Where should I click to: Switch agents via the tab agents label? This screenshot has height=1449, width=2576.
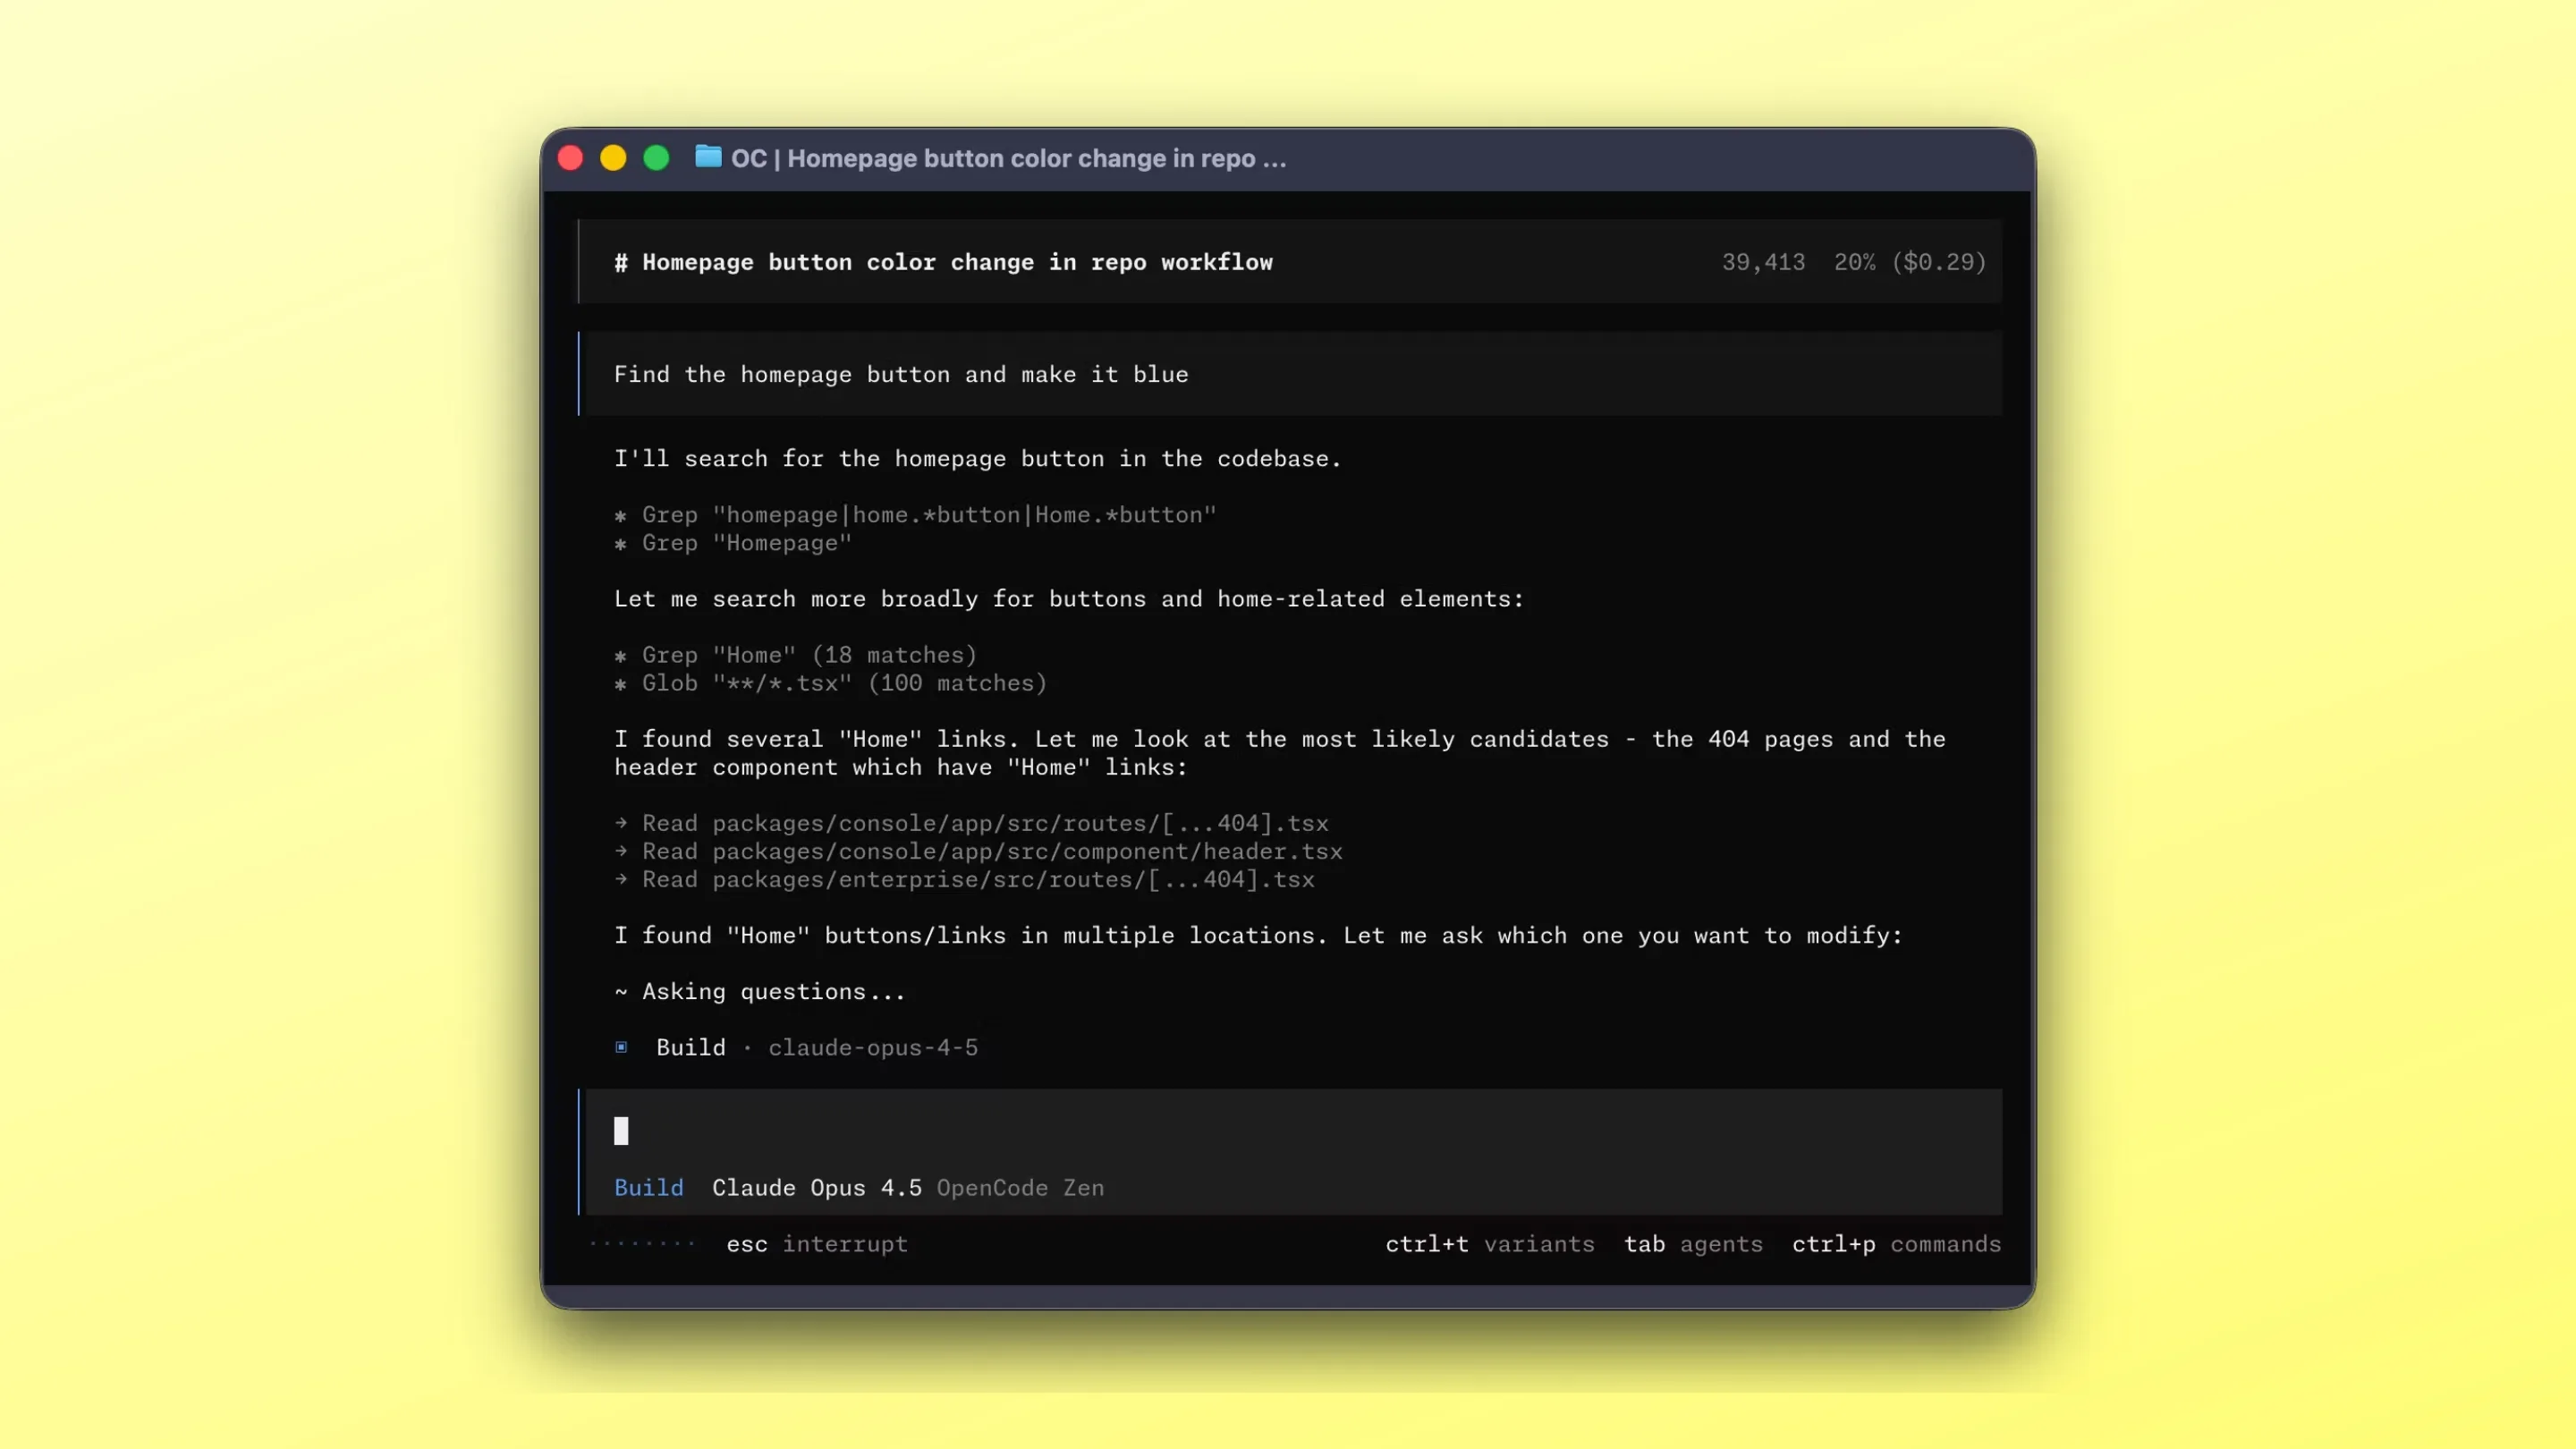click(x=1693, y=1244)
